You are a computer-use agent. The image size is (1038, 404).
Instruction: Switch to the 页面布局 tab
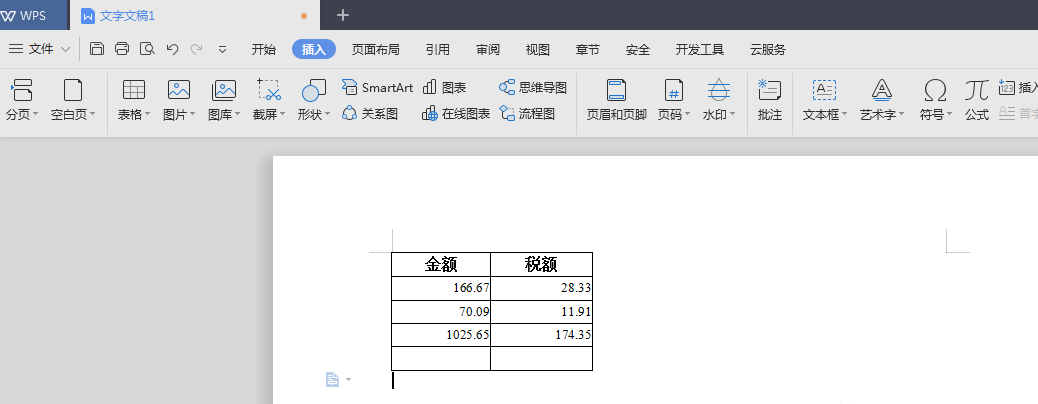tap(375, 49)
